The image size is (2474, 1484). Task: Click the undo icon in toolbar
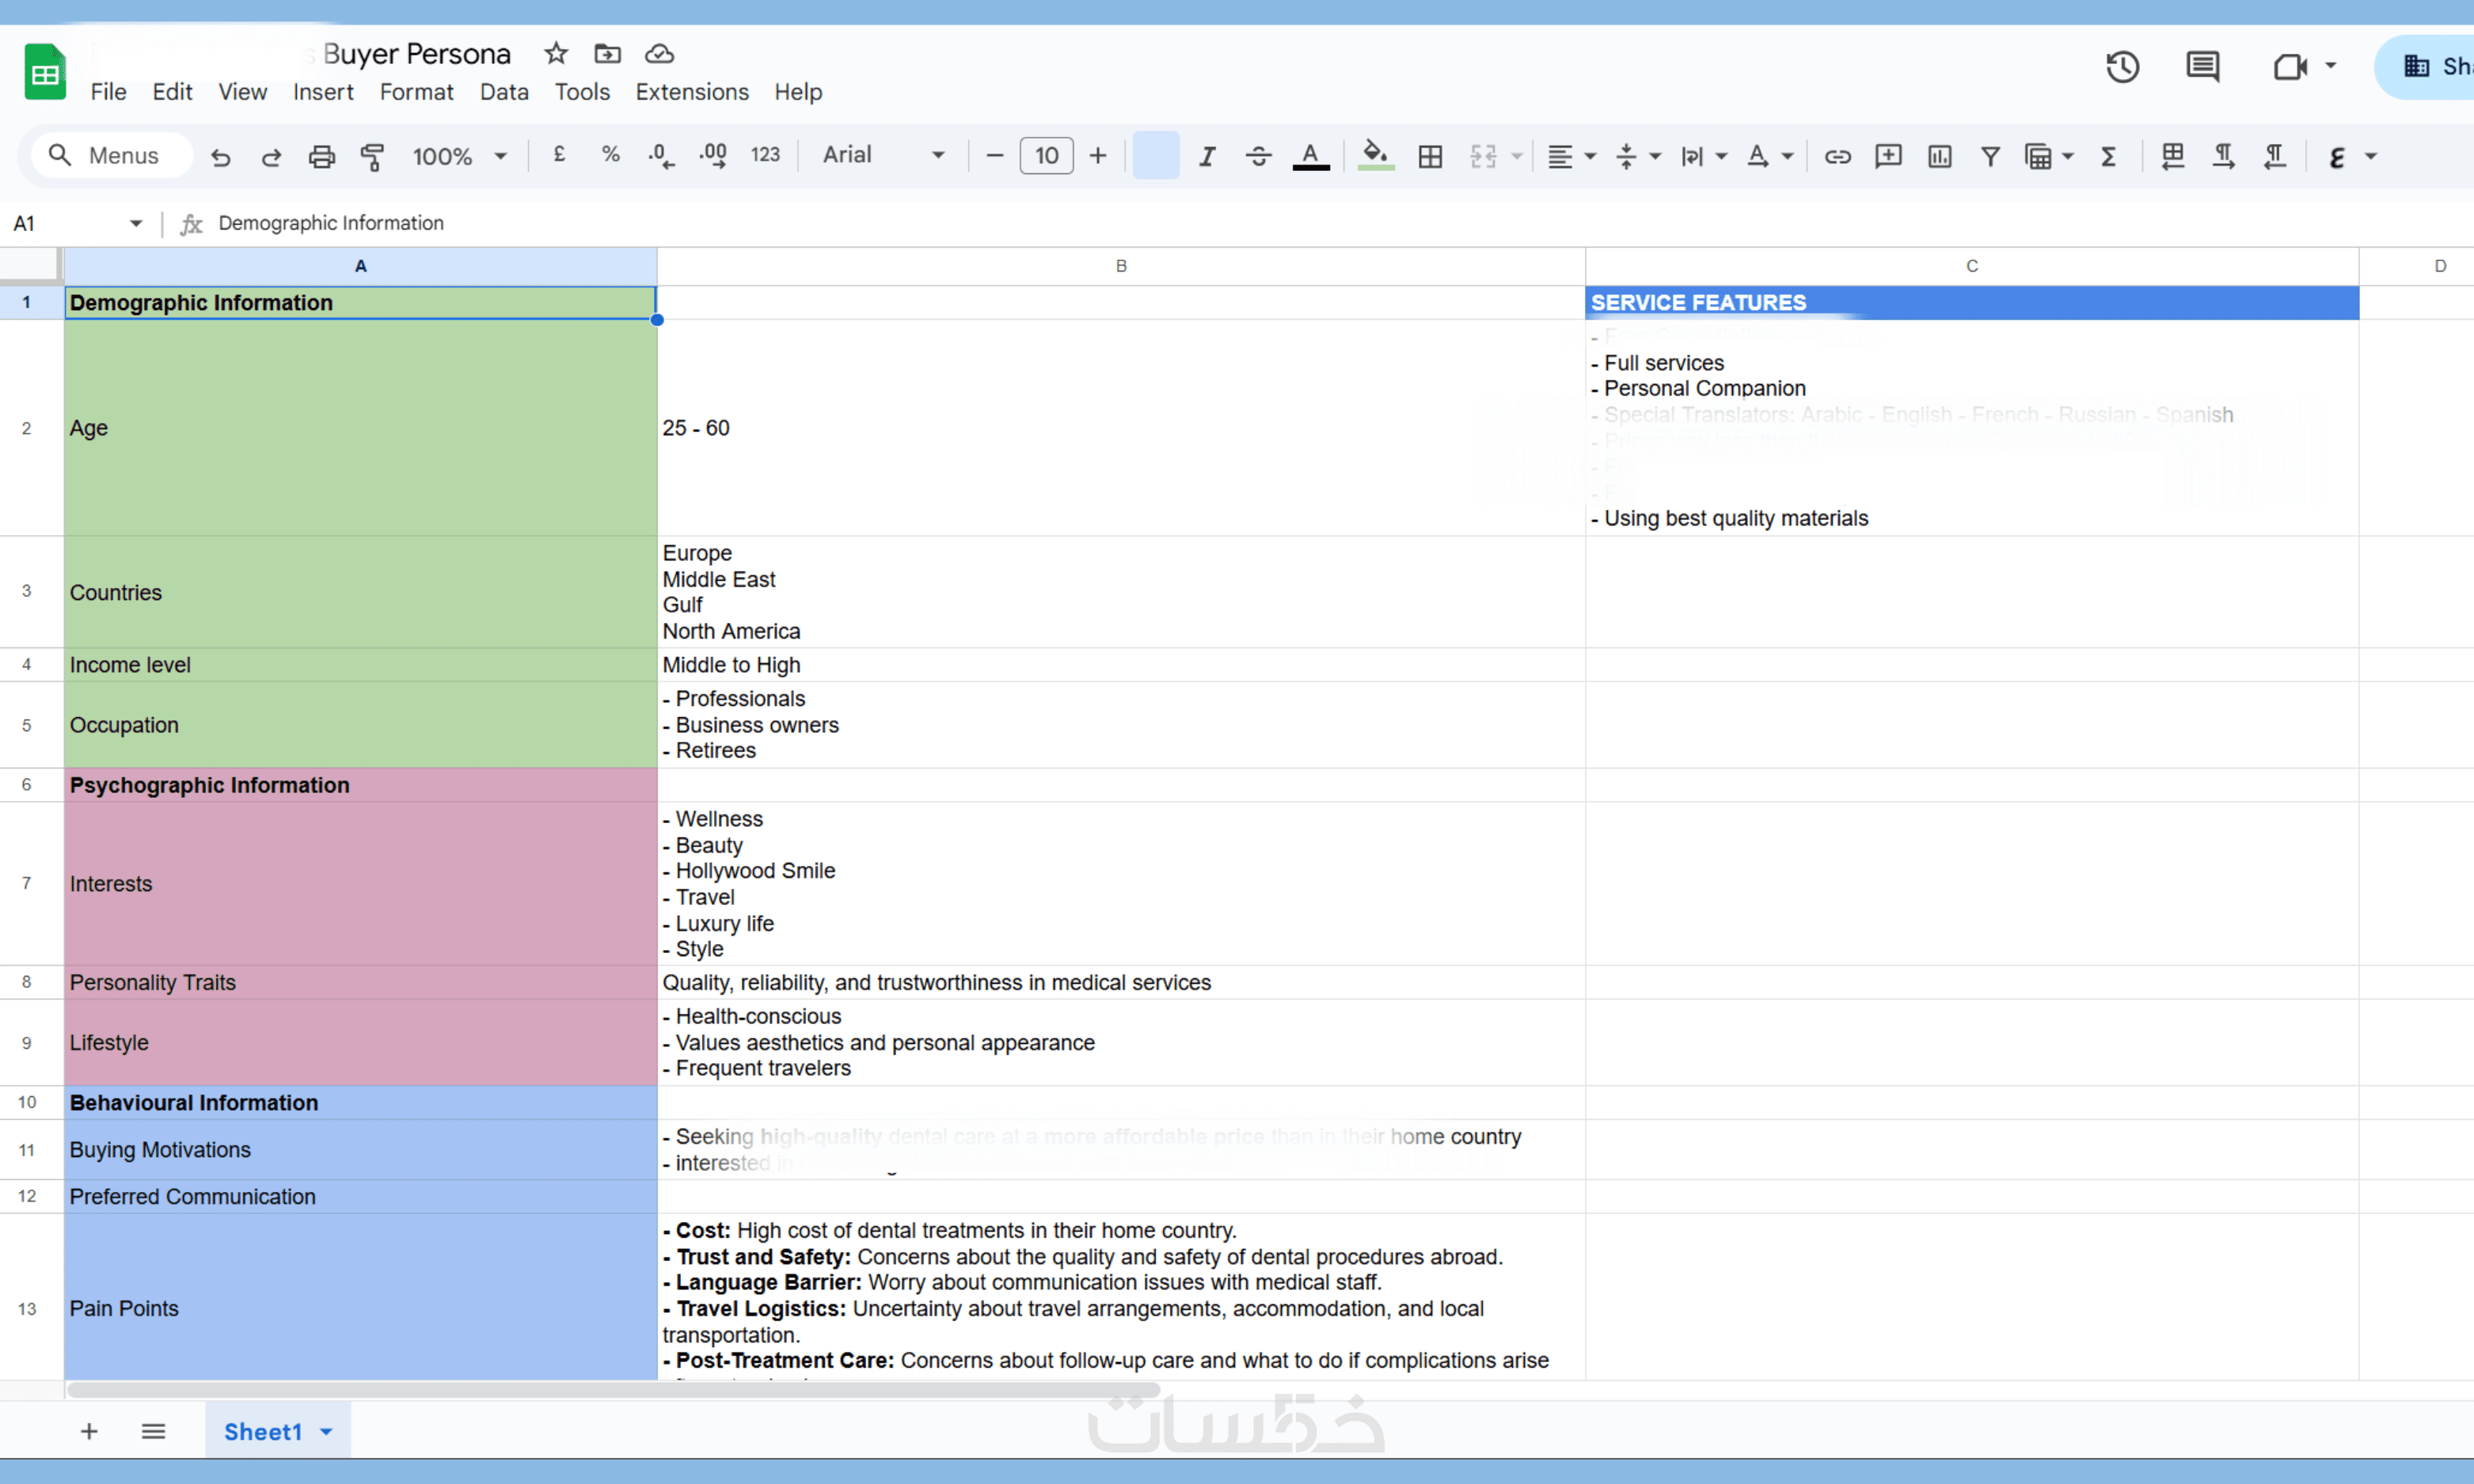(x=220, y=157)
